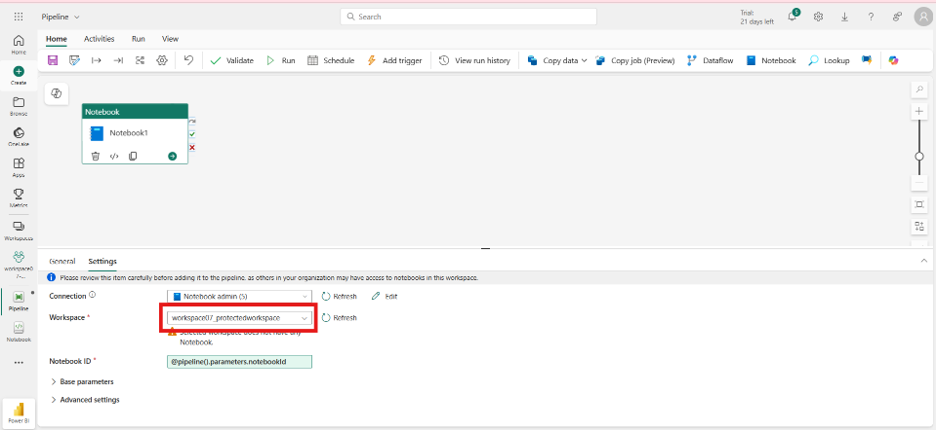Screen dimensions: 936x430
Task: Zoom in on the canvas
Action: [919, 112]
